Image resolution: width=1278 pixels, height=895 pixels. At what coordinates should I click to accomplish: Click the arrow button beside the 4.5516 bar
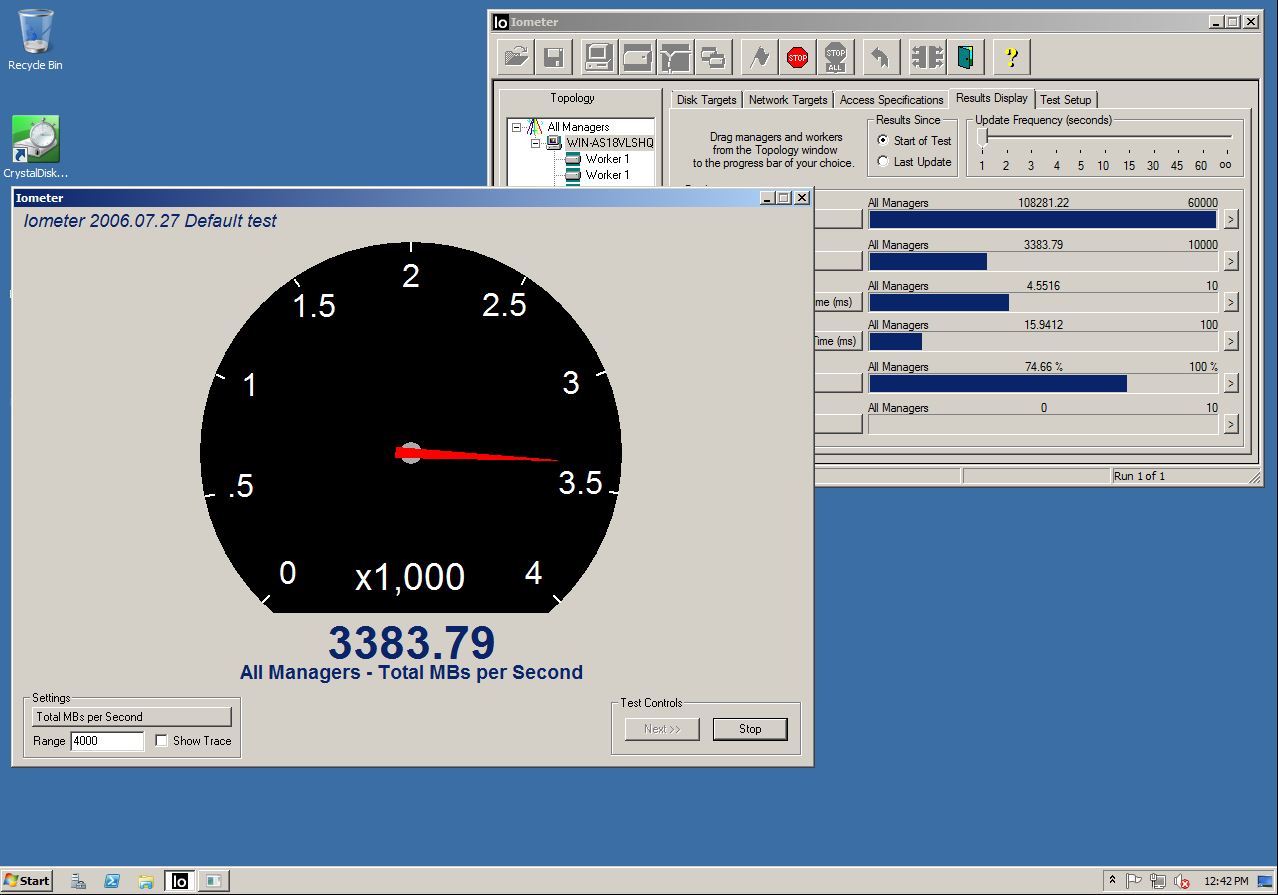[x=1231, y=302]
